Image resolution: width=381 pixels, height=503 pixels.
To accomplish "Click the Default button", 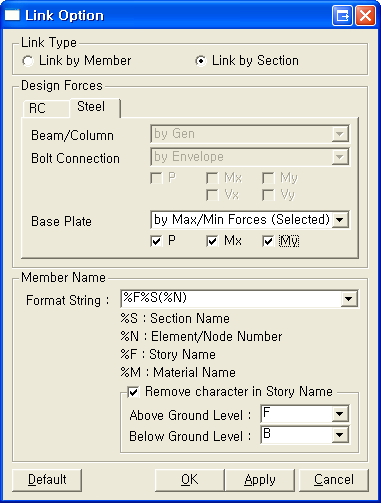I will 47,480.
